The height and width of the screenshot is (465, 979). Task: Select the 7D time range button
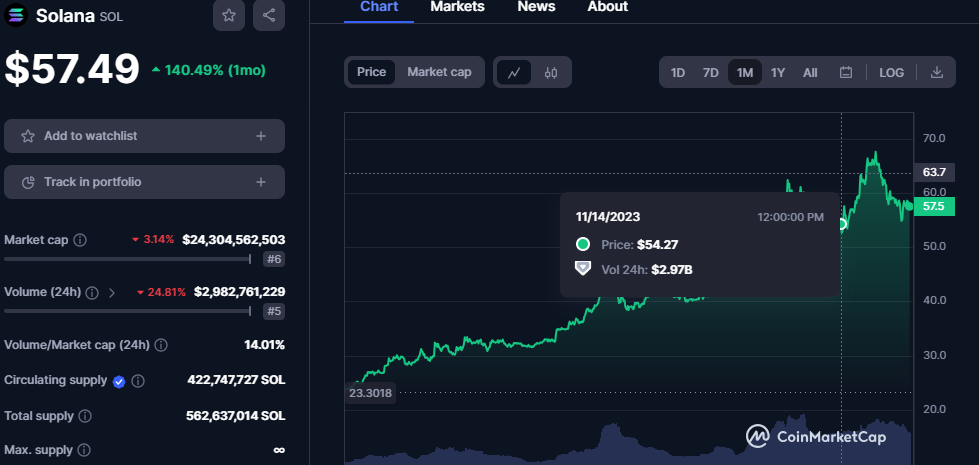710,72
